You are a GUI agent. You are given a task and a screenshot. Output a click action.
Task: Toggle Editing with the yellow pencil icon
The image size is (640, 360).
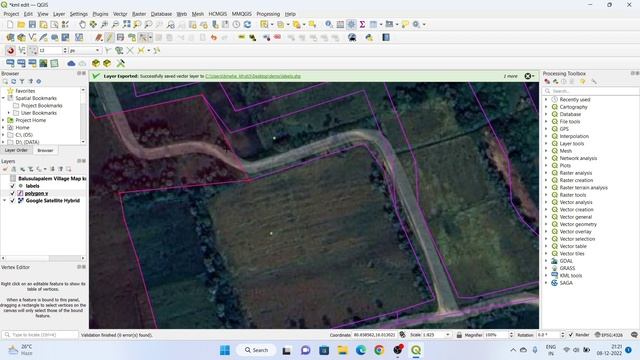109,38
